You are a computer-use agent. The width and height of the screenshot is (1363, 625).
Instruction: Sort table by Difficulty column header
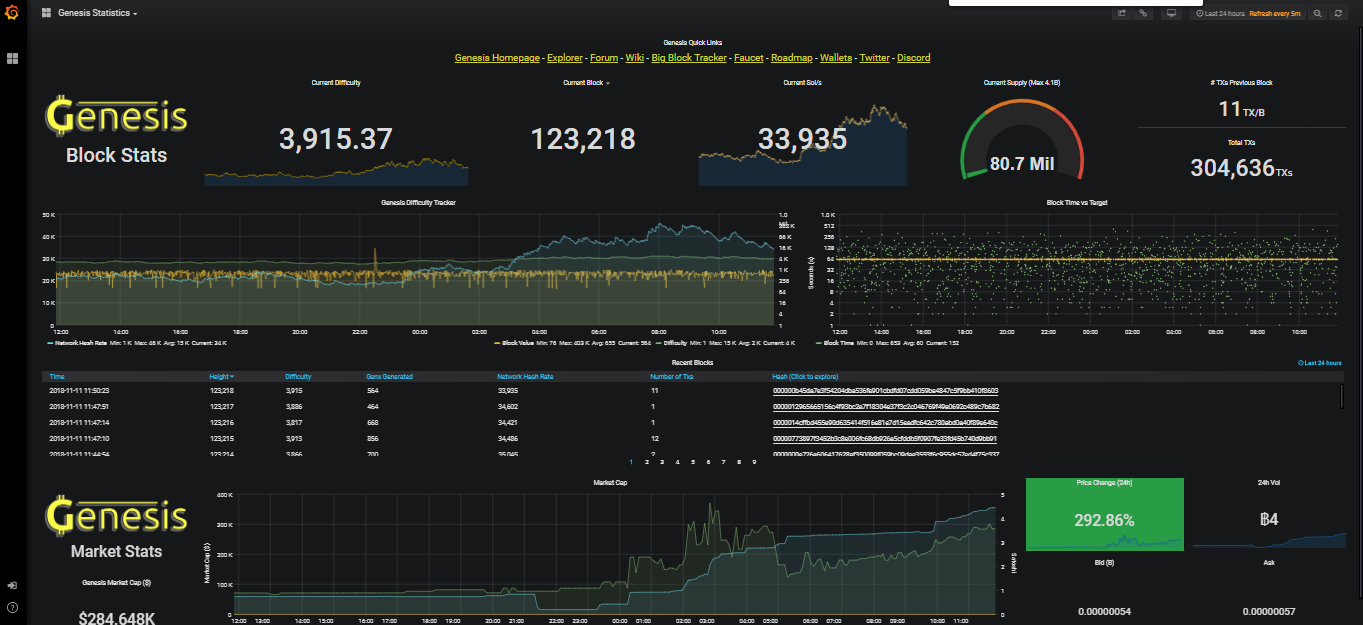(298, 377)
